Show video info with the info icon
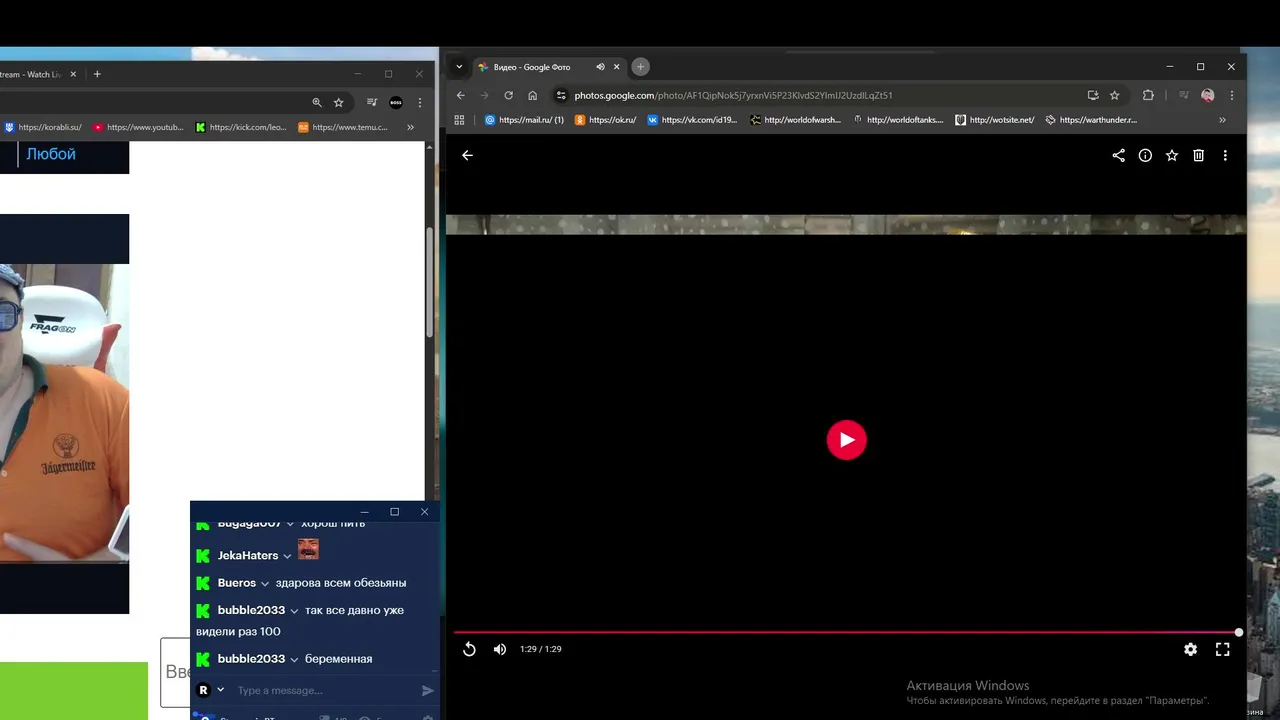The height and width of the screenshot is (720, 1280). point(1145,155)
